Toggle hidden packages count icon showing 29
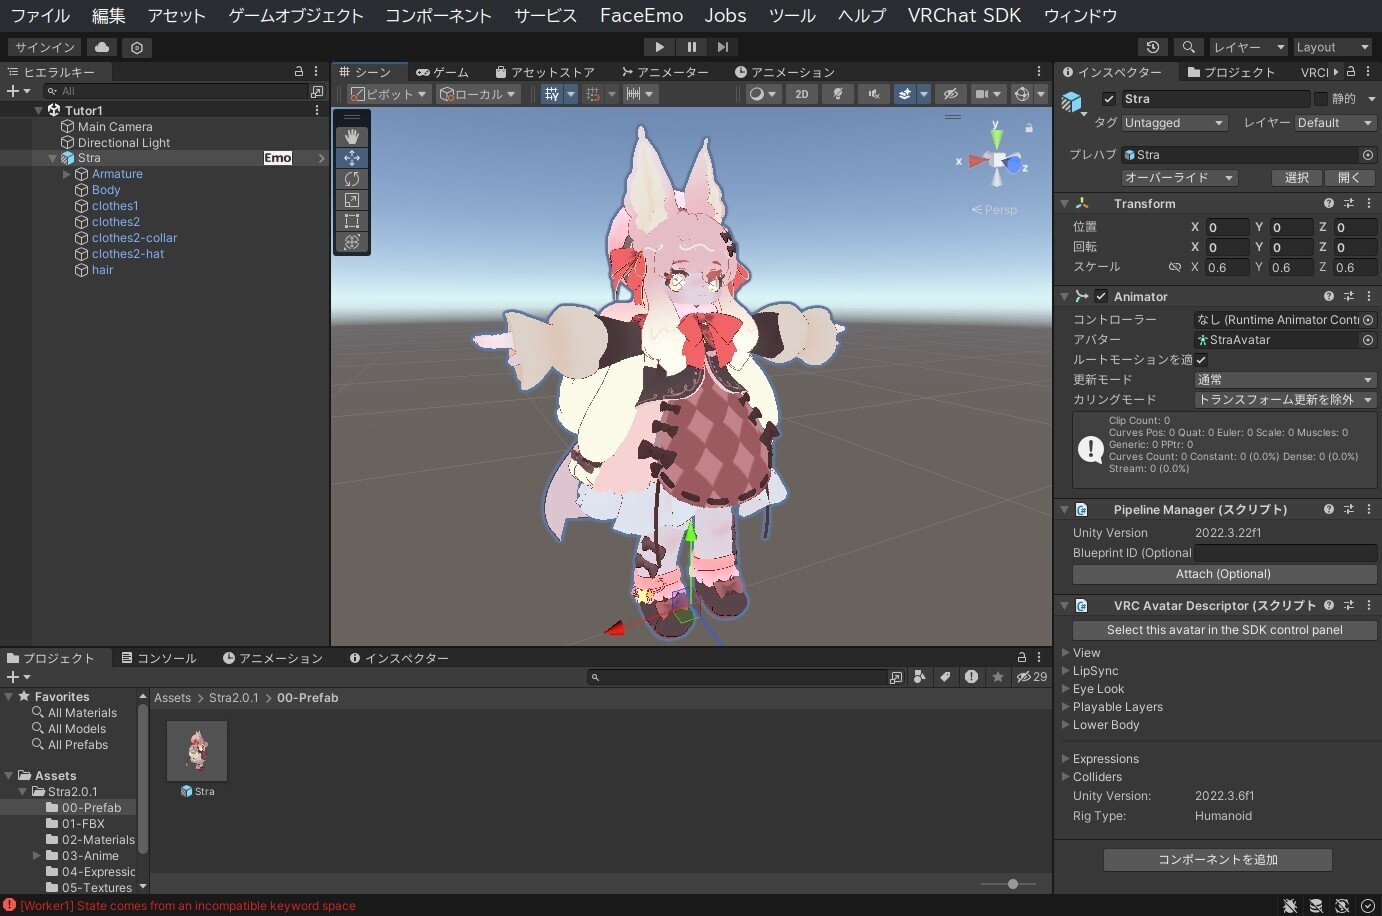The image size is (1382, 916). (x=1031, y=677)
